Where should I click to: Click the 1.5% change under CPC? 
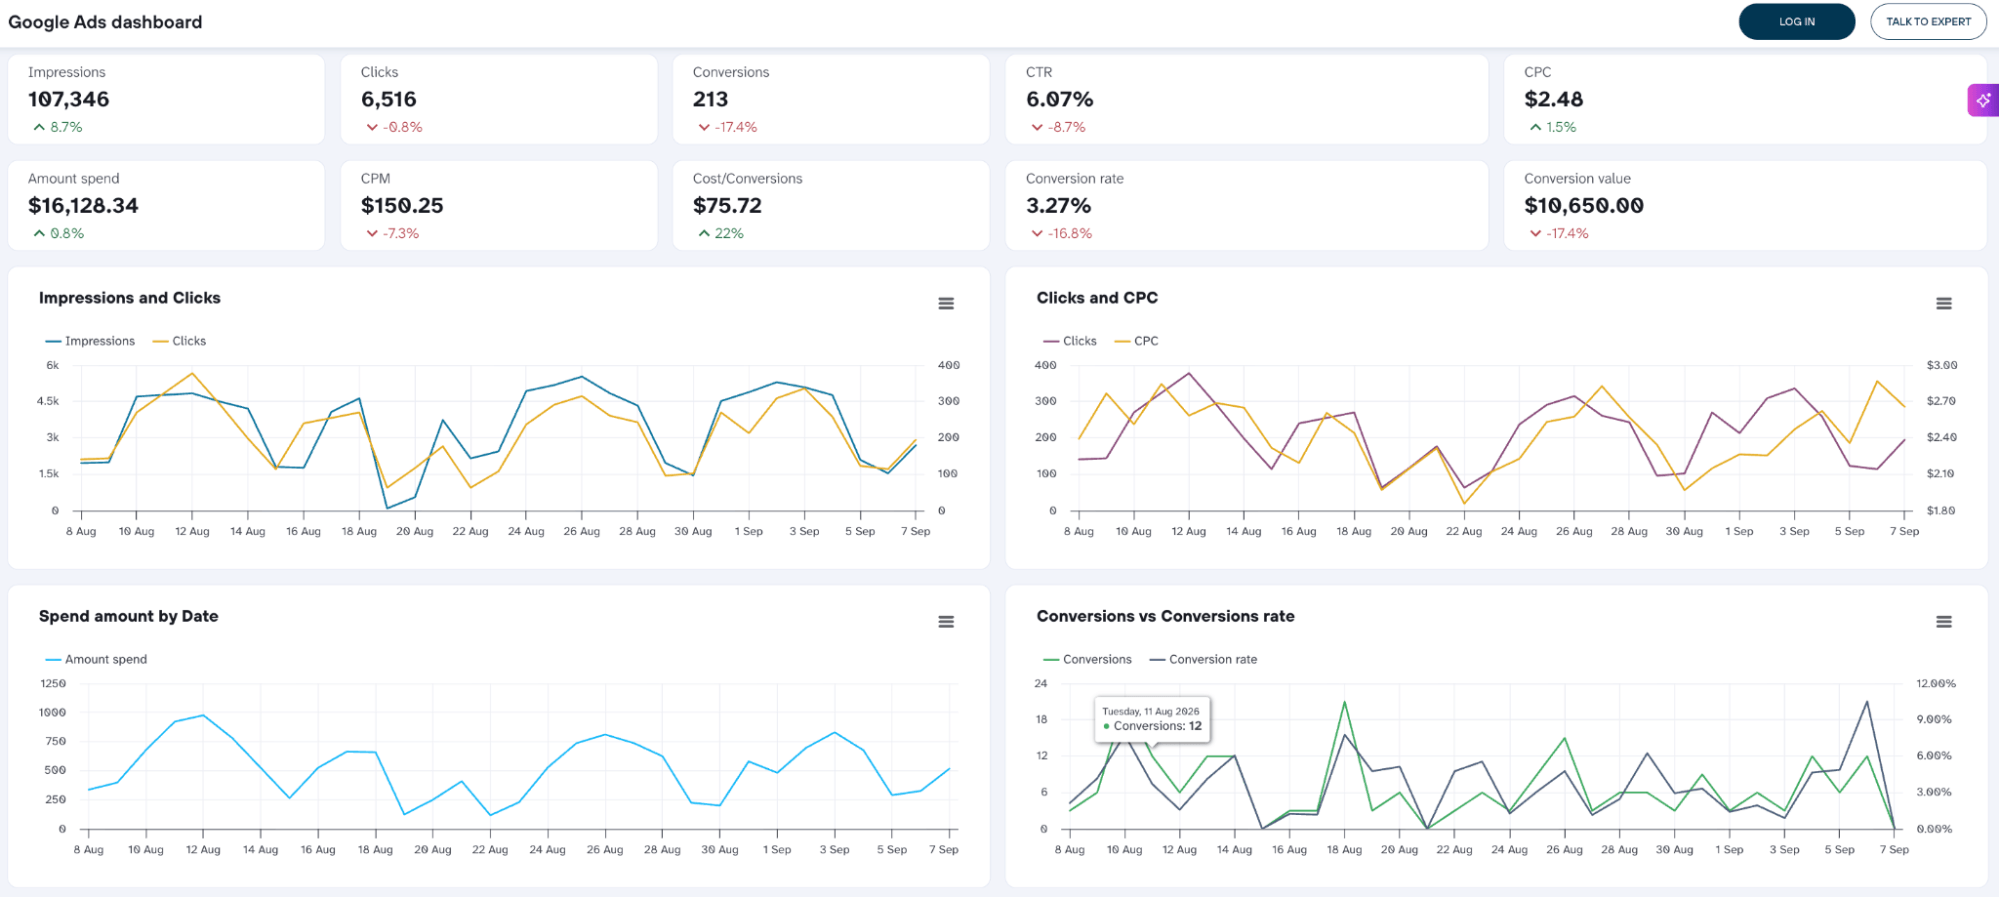tap(1552, 127)
